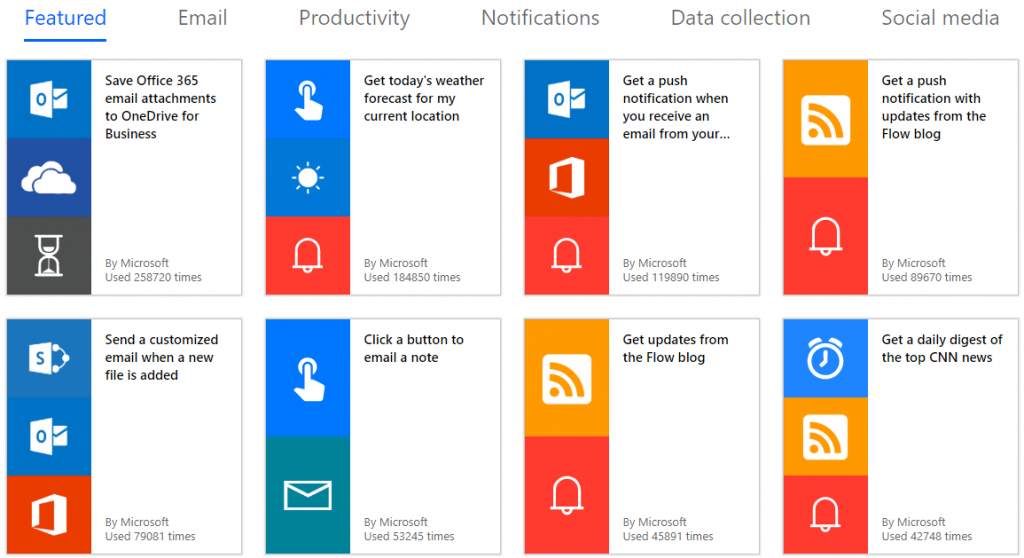Click Office 365 icon on push notification email card
The width and height of the screenshot is (1024, 558).
567,178
